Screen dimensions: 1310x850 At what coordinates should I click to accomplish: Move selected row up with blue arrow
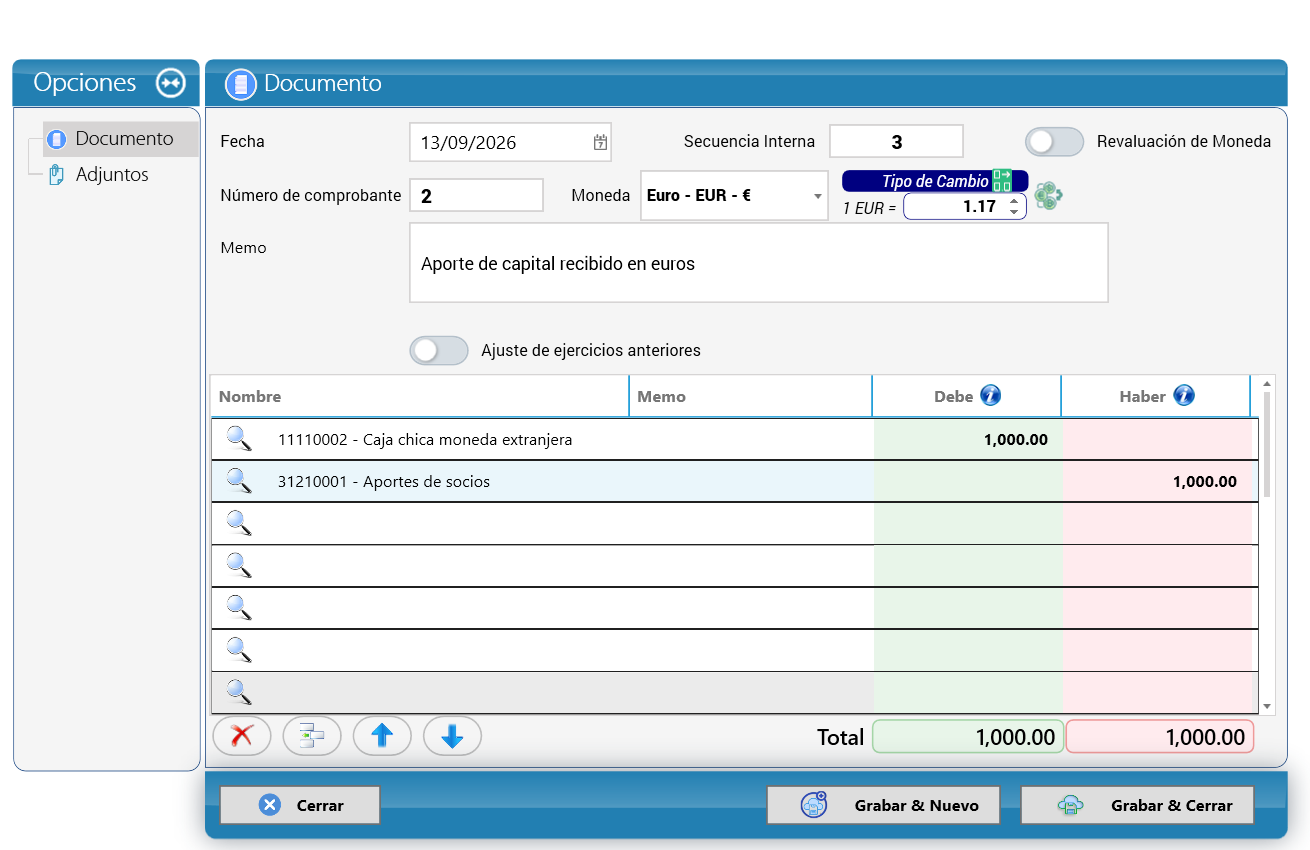click(382, 737)
